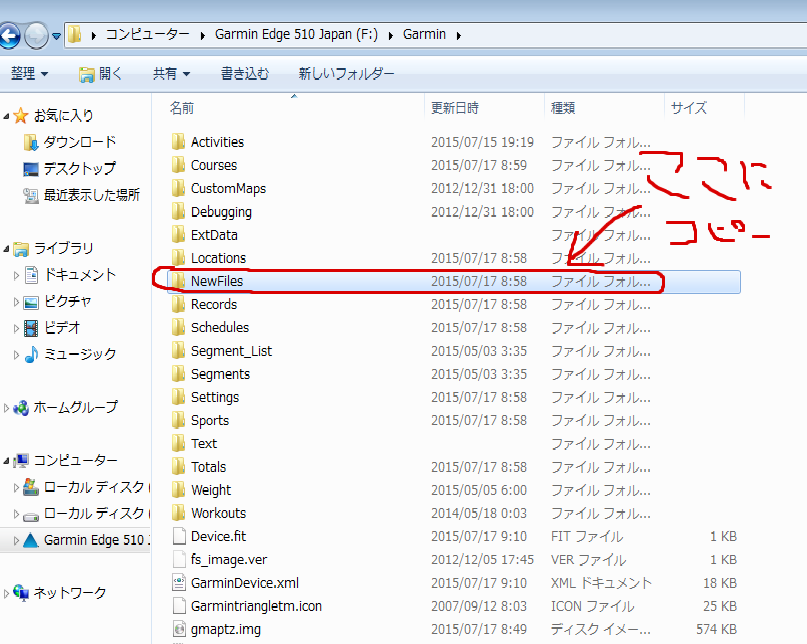The width and height of the screenshot is (807, 644).
Task: Sort by 種類 column header
Action: coord(563,108)
